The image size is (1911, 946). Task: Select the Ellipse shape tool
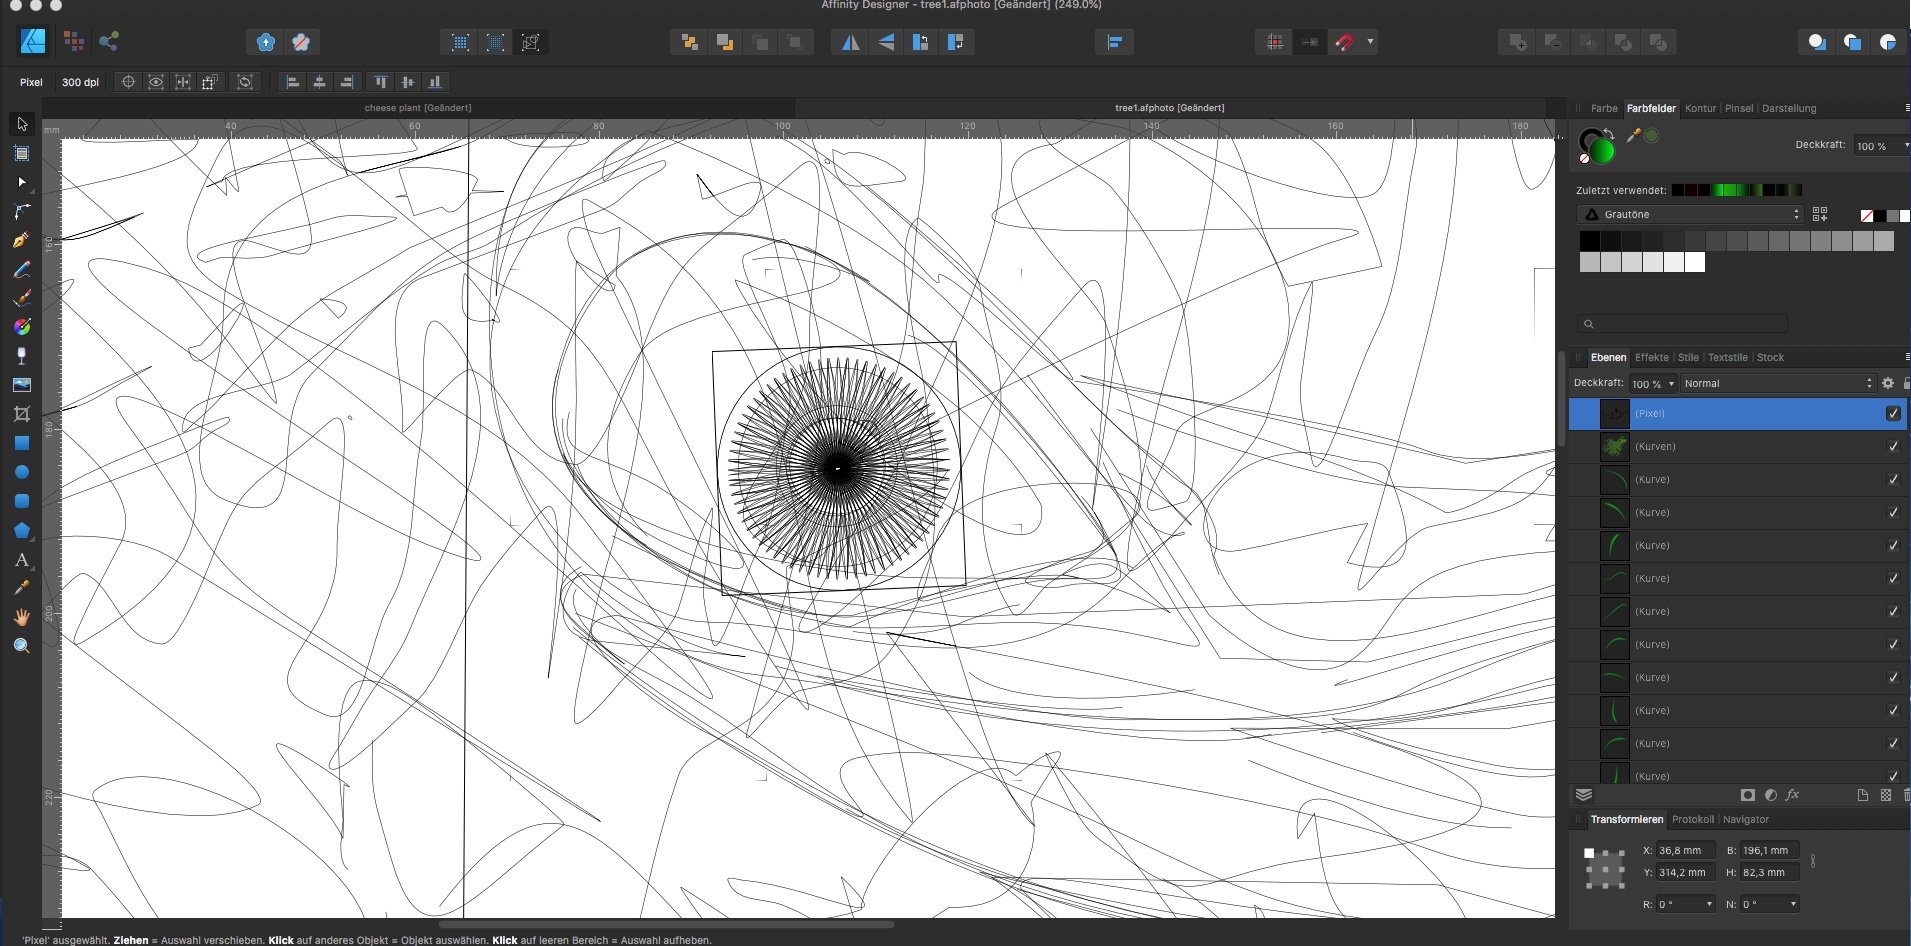[22, 472]
